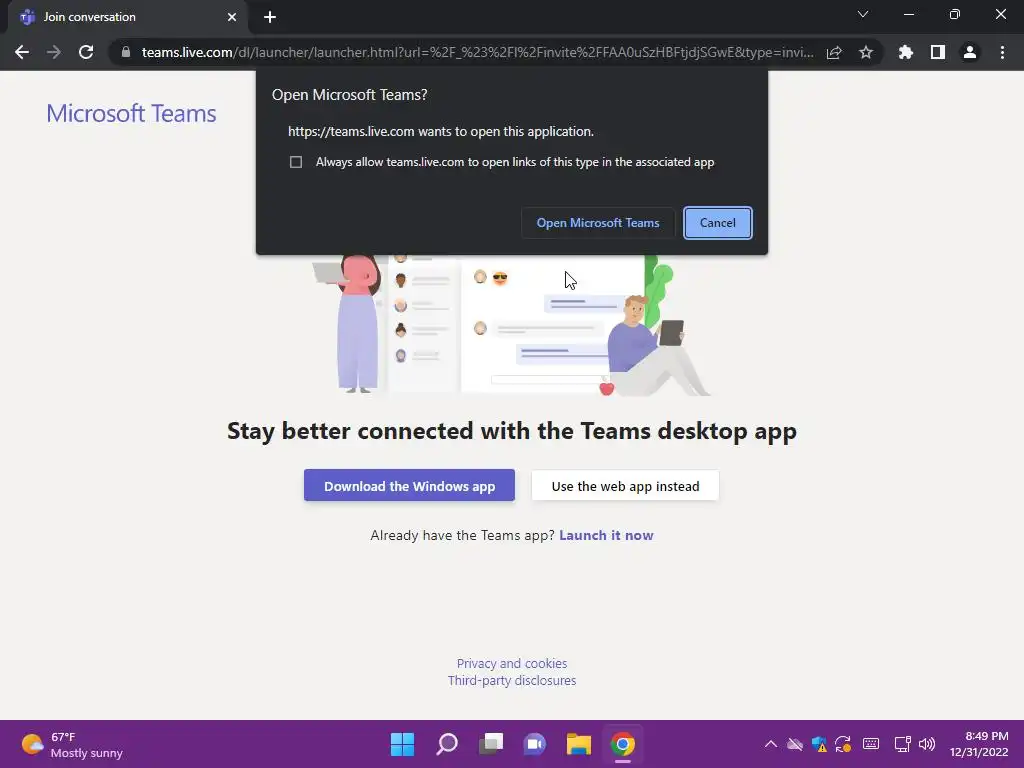Screen dimensions: 1024x768
Task: Show hidden tray icons chevron
Action: (x=771, y=744)
